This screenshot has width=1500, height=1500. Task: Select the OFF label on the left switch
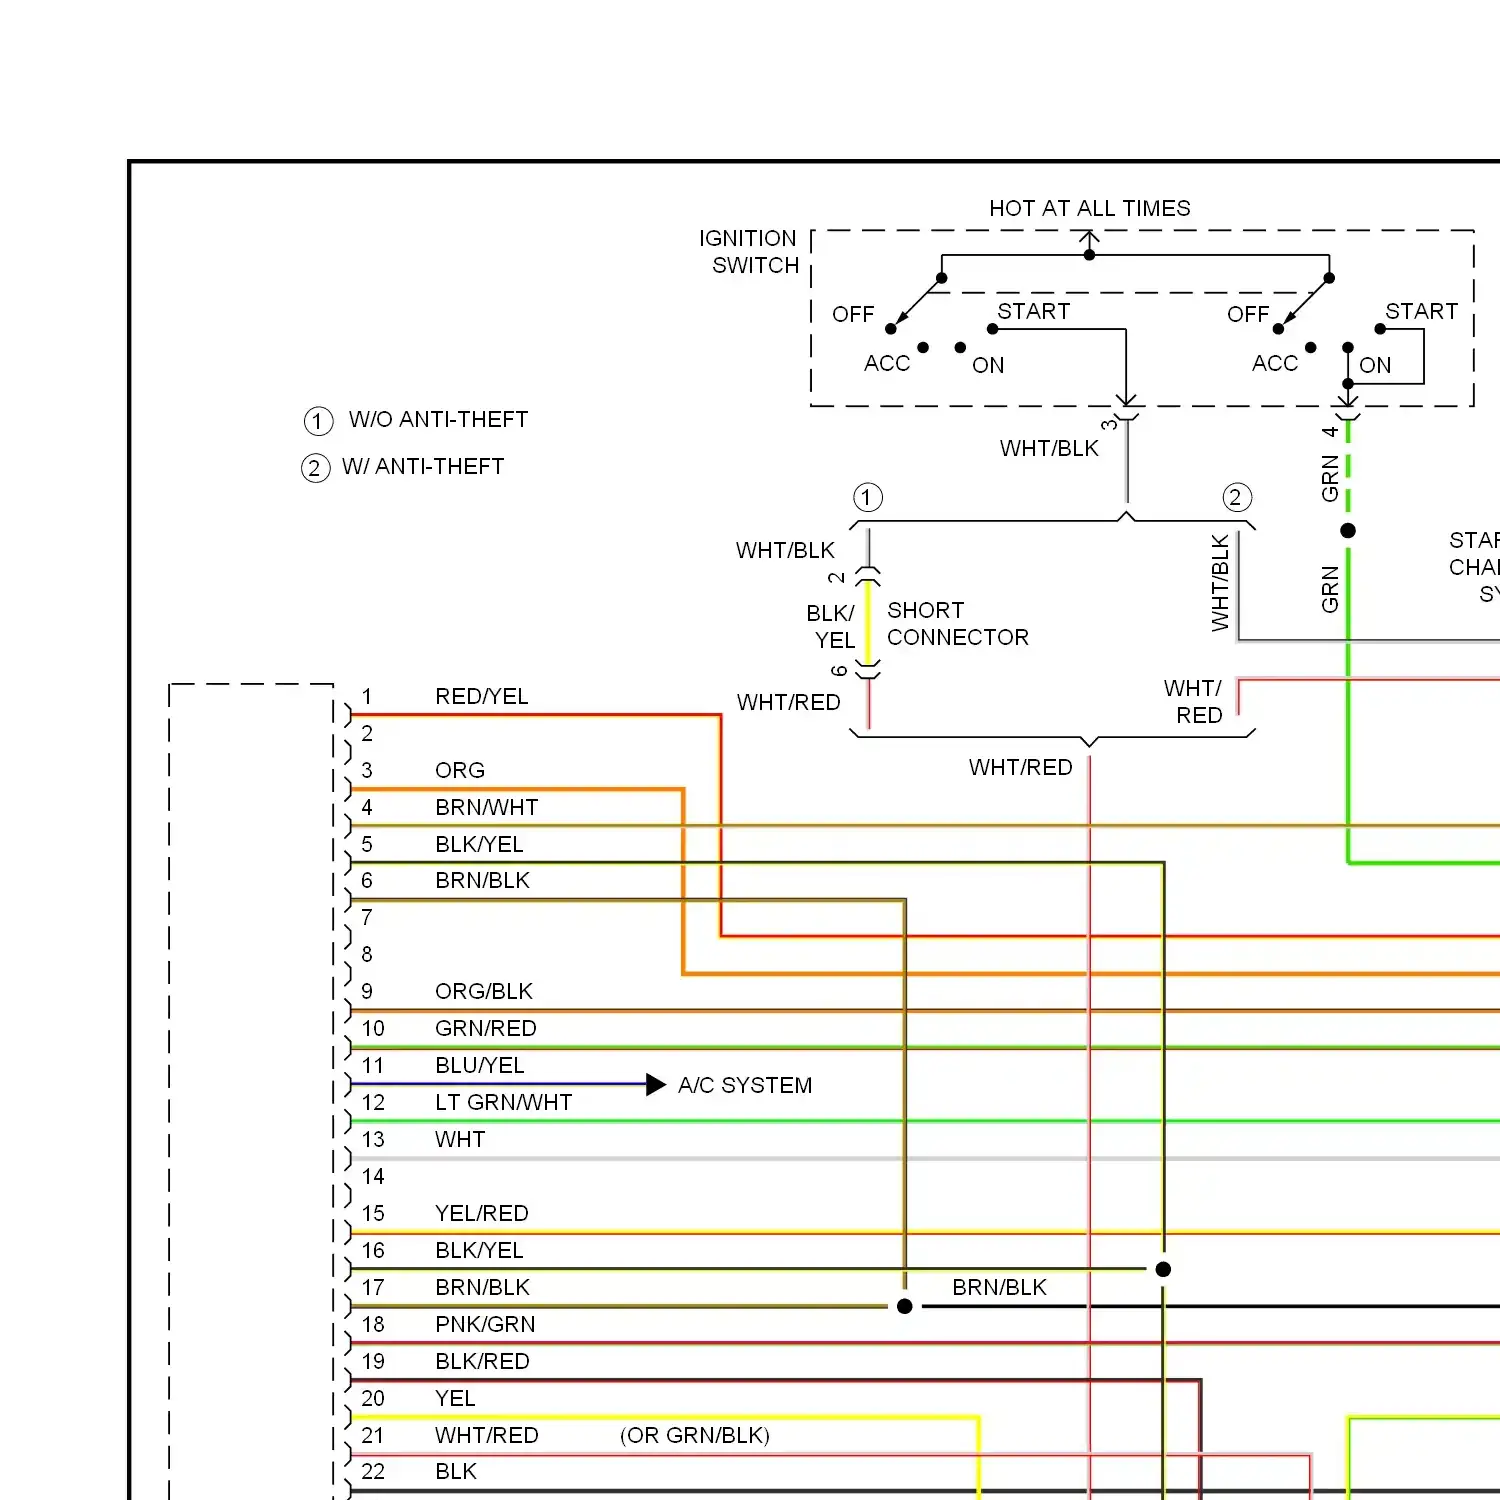point(853,315)
